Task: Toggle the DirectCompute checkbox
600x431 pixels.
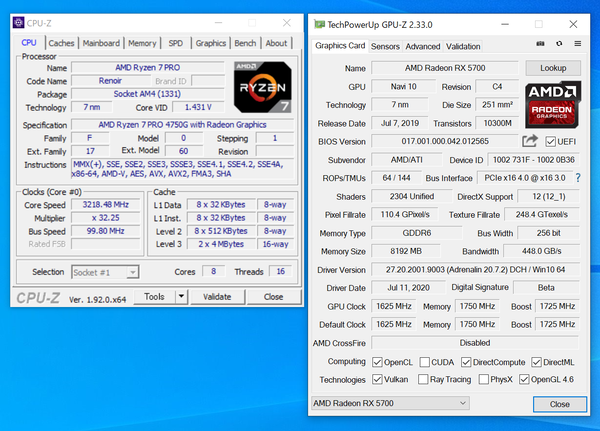Action: click(466, 362)
